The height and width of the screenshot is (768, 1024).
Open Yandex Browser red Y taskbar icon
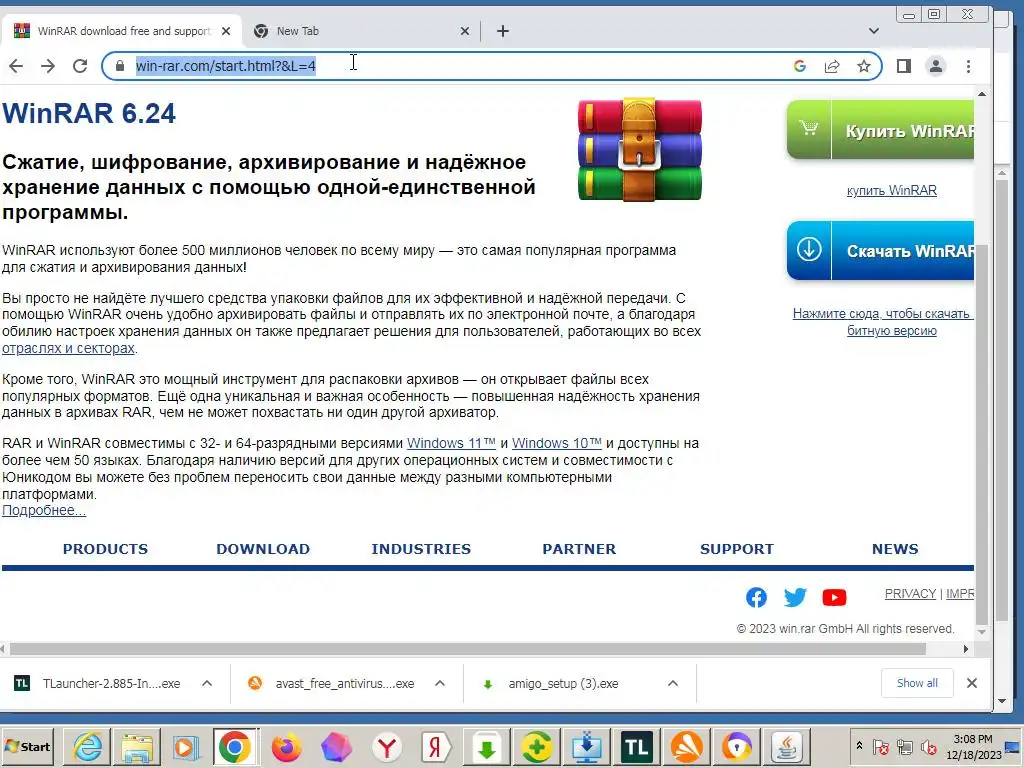[x=387, y=746]
